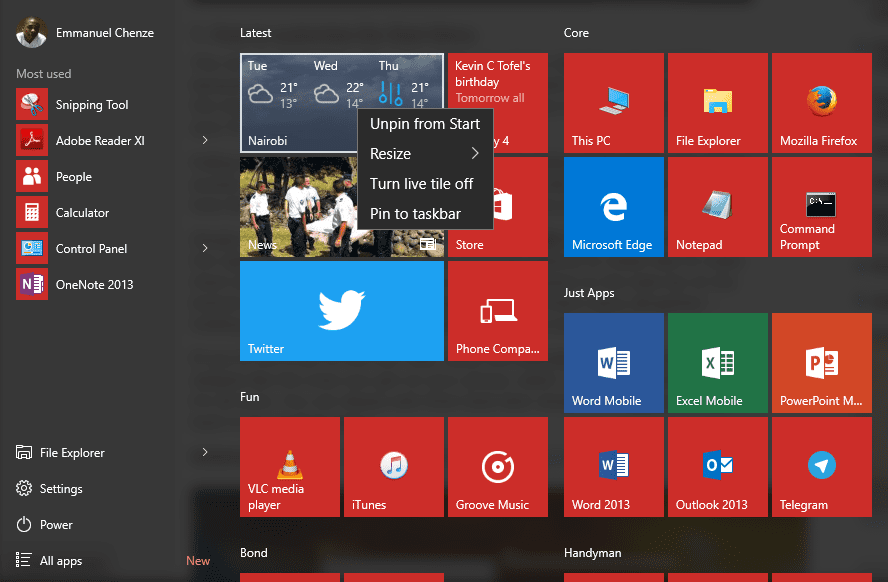Click the Just Apps group heading

click(589, 293)
